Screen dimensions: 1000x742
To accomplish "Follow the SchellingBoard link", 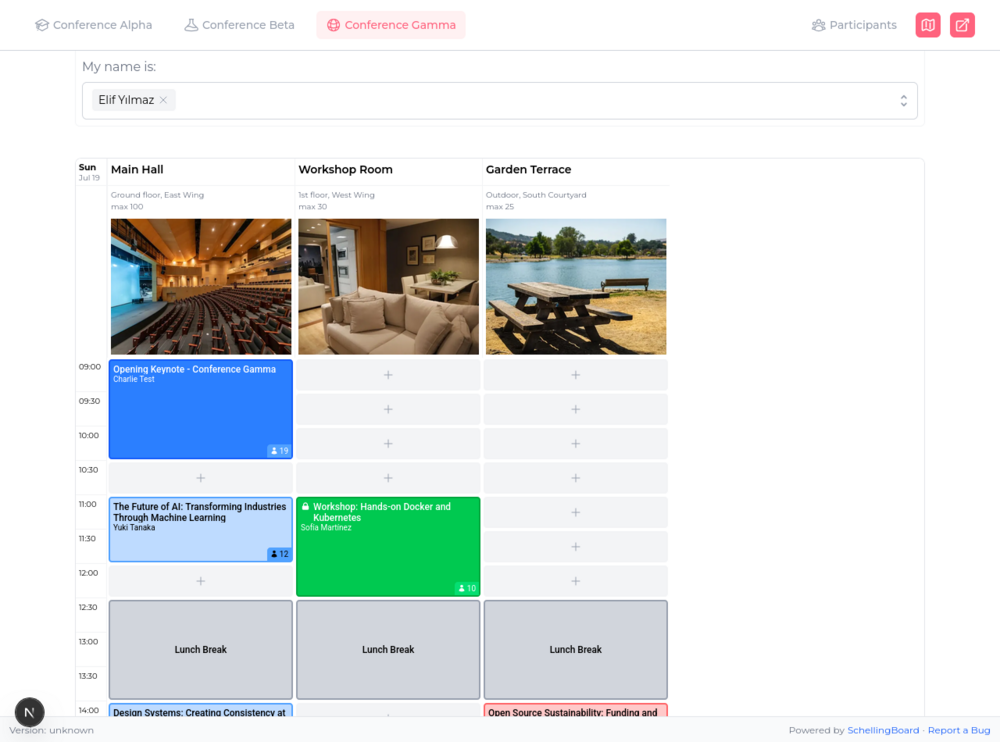I will coord(883,731).
